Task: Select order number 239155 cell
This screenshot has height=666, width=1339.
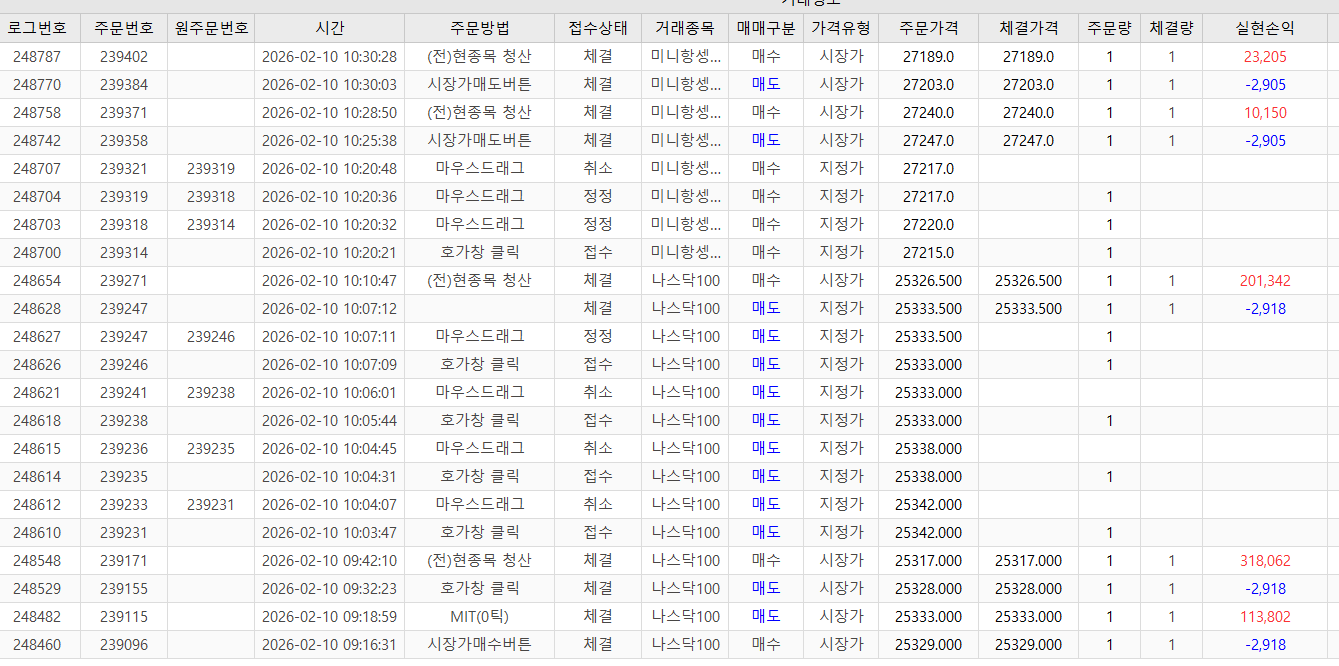Action: 124,589
